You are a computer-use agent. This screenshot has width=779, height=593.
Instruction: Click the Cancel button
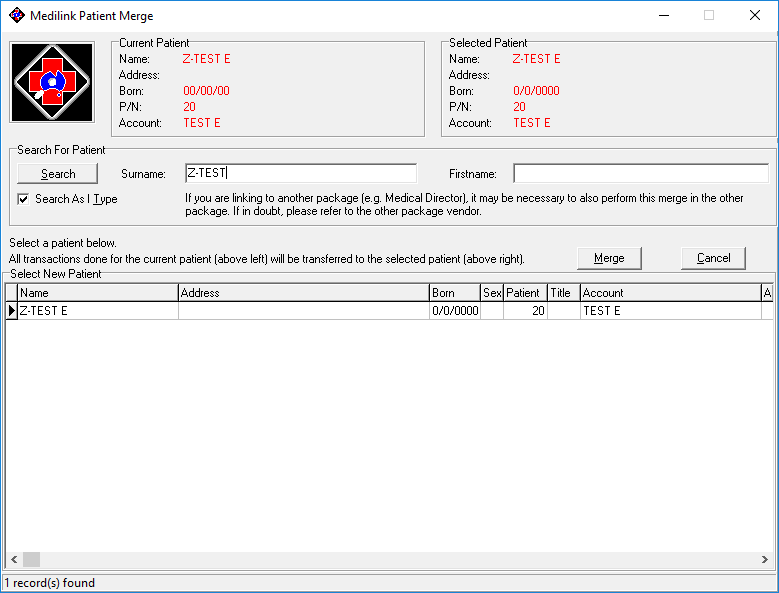pyautogui.click(x=713, y=258)
